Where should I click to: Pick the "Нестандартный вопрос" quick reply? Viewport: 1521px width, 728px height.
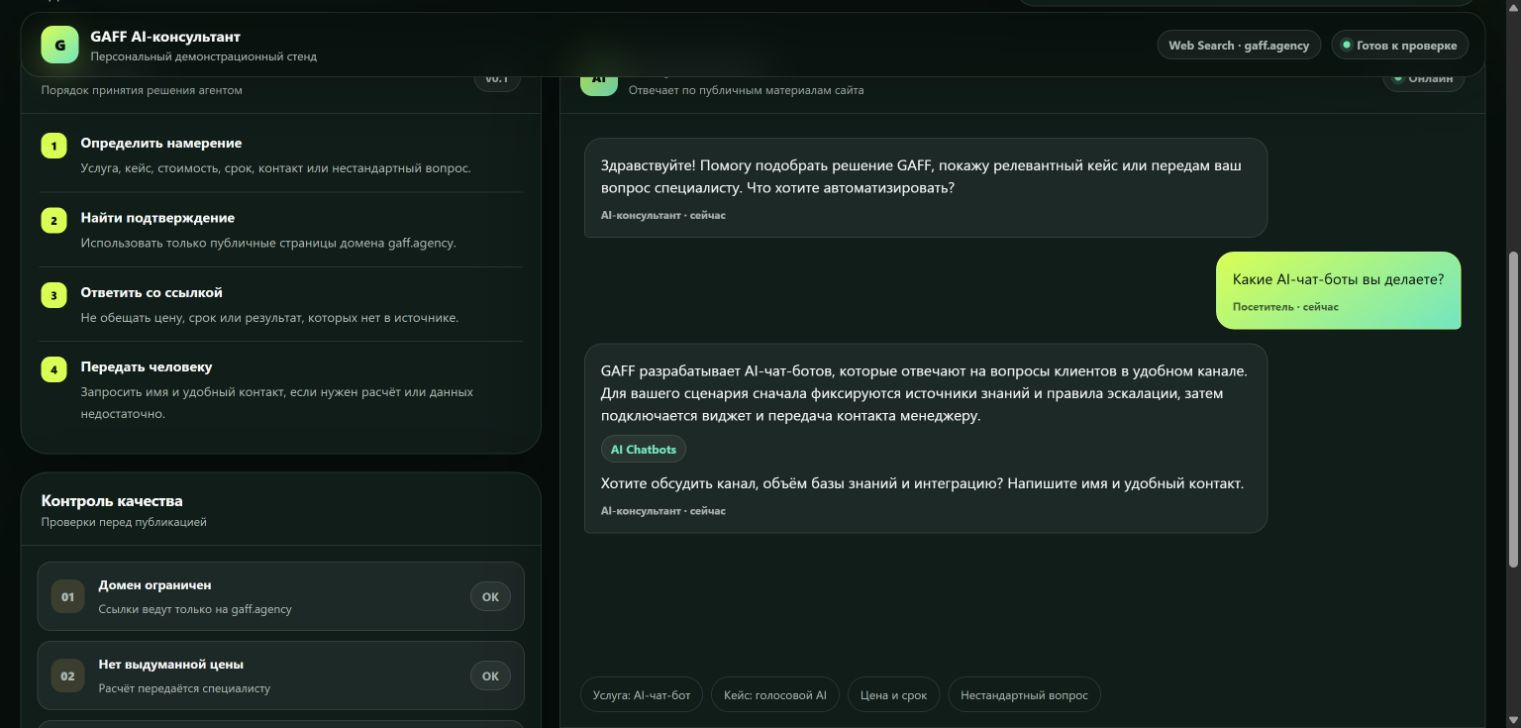tap(1024, 695)
